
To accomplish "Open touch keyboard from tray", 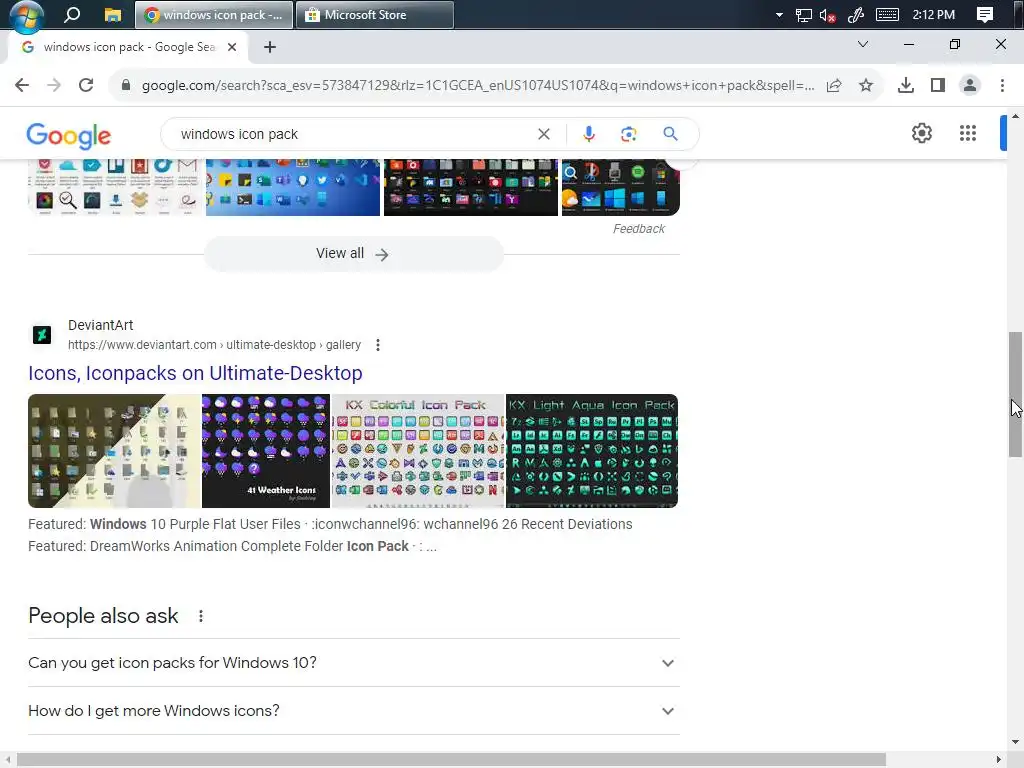I will (887, 14).
